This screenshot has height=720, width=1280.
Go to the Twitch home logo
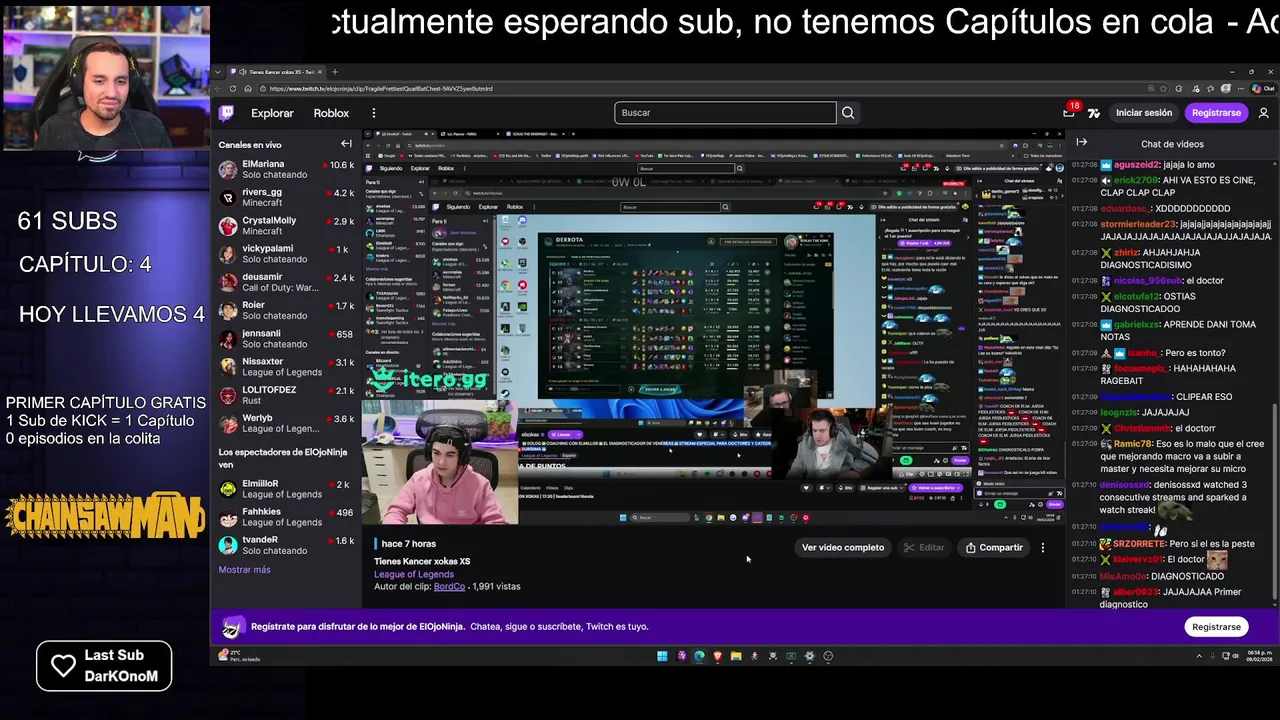coord(227,113)
